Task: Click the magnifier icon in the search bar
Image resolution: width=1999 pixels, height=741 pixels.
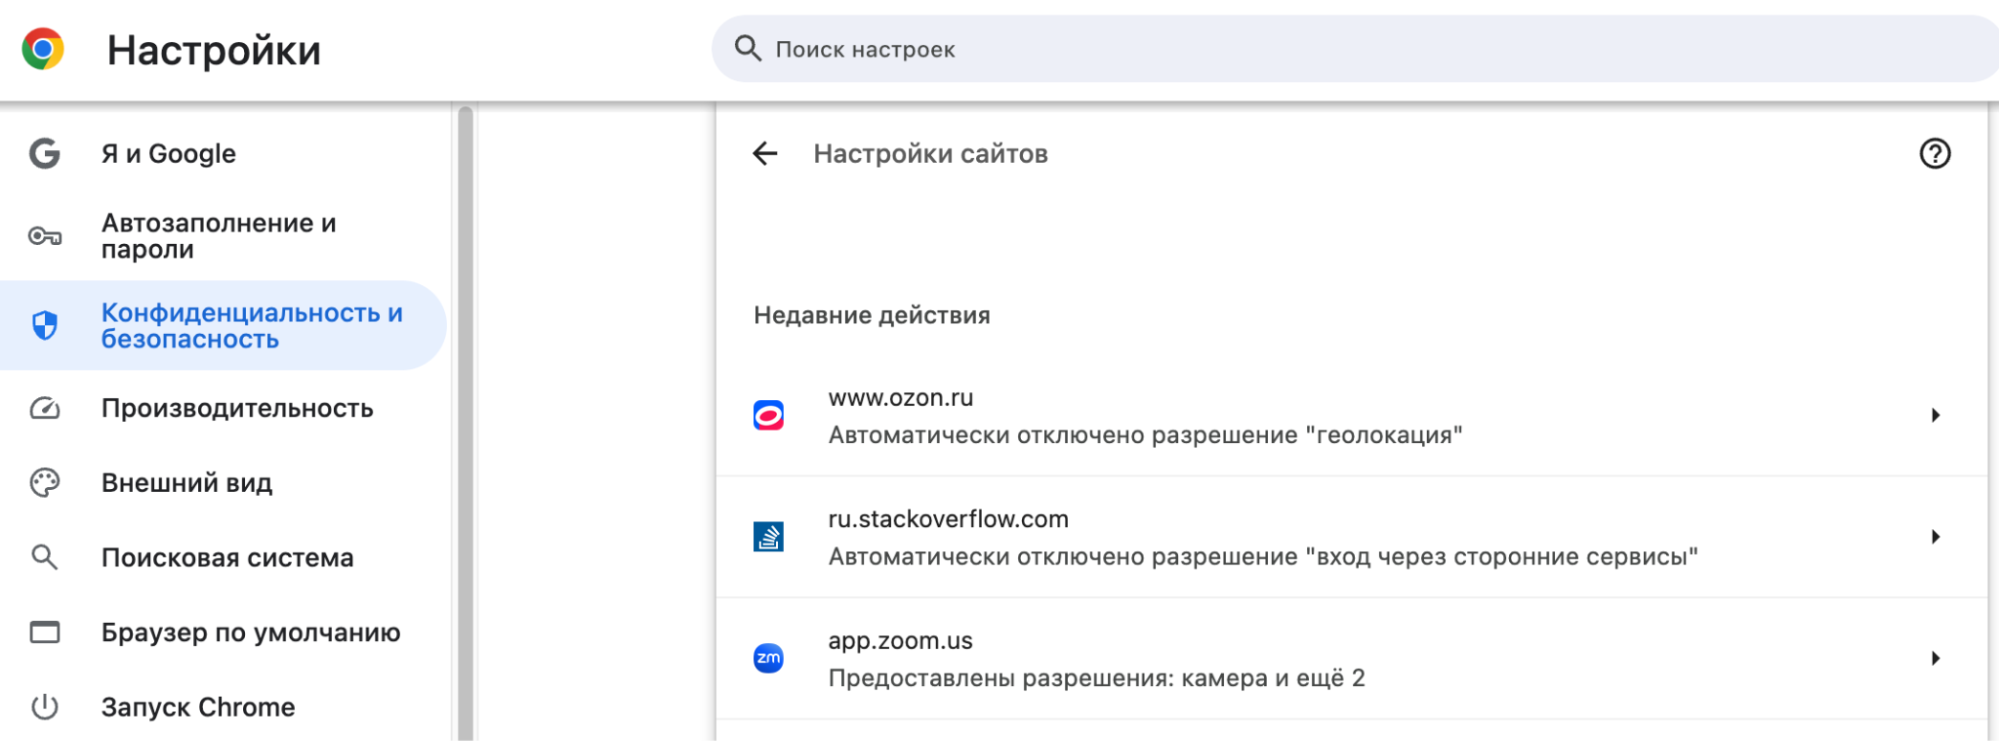Action: coord(748,48)
